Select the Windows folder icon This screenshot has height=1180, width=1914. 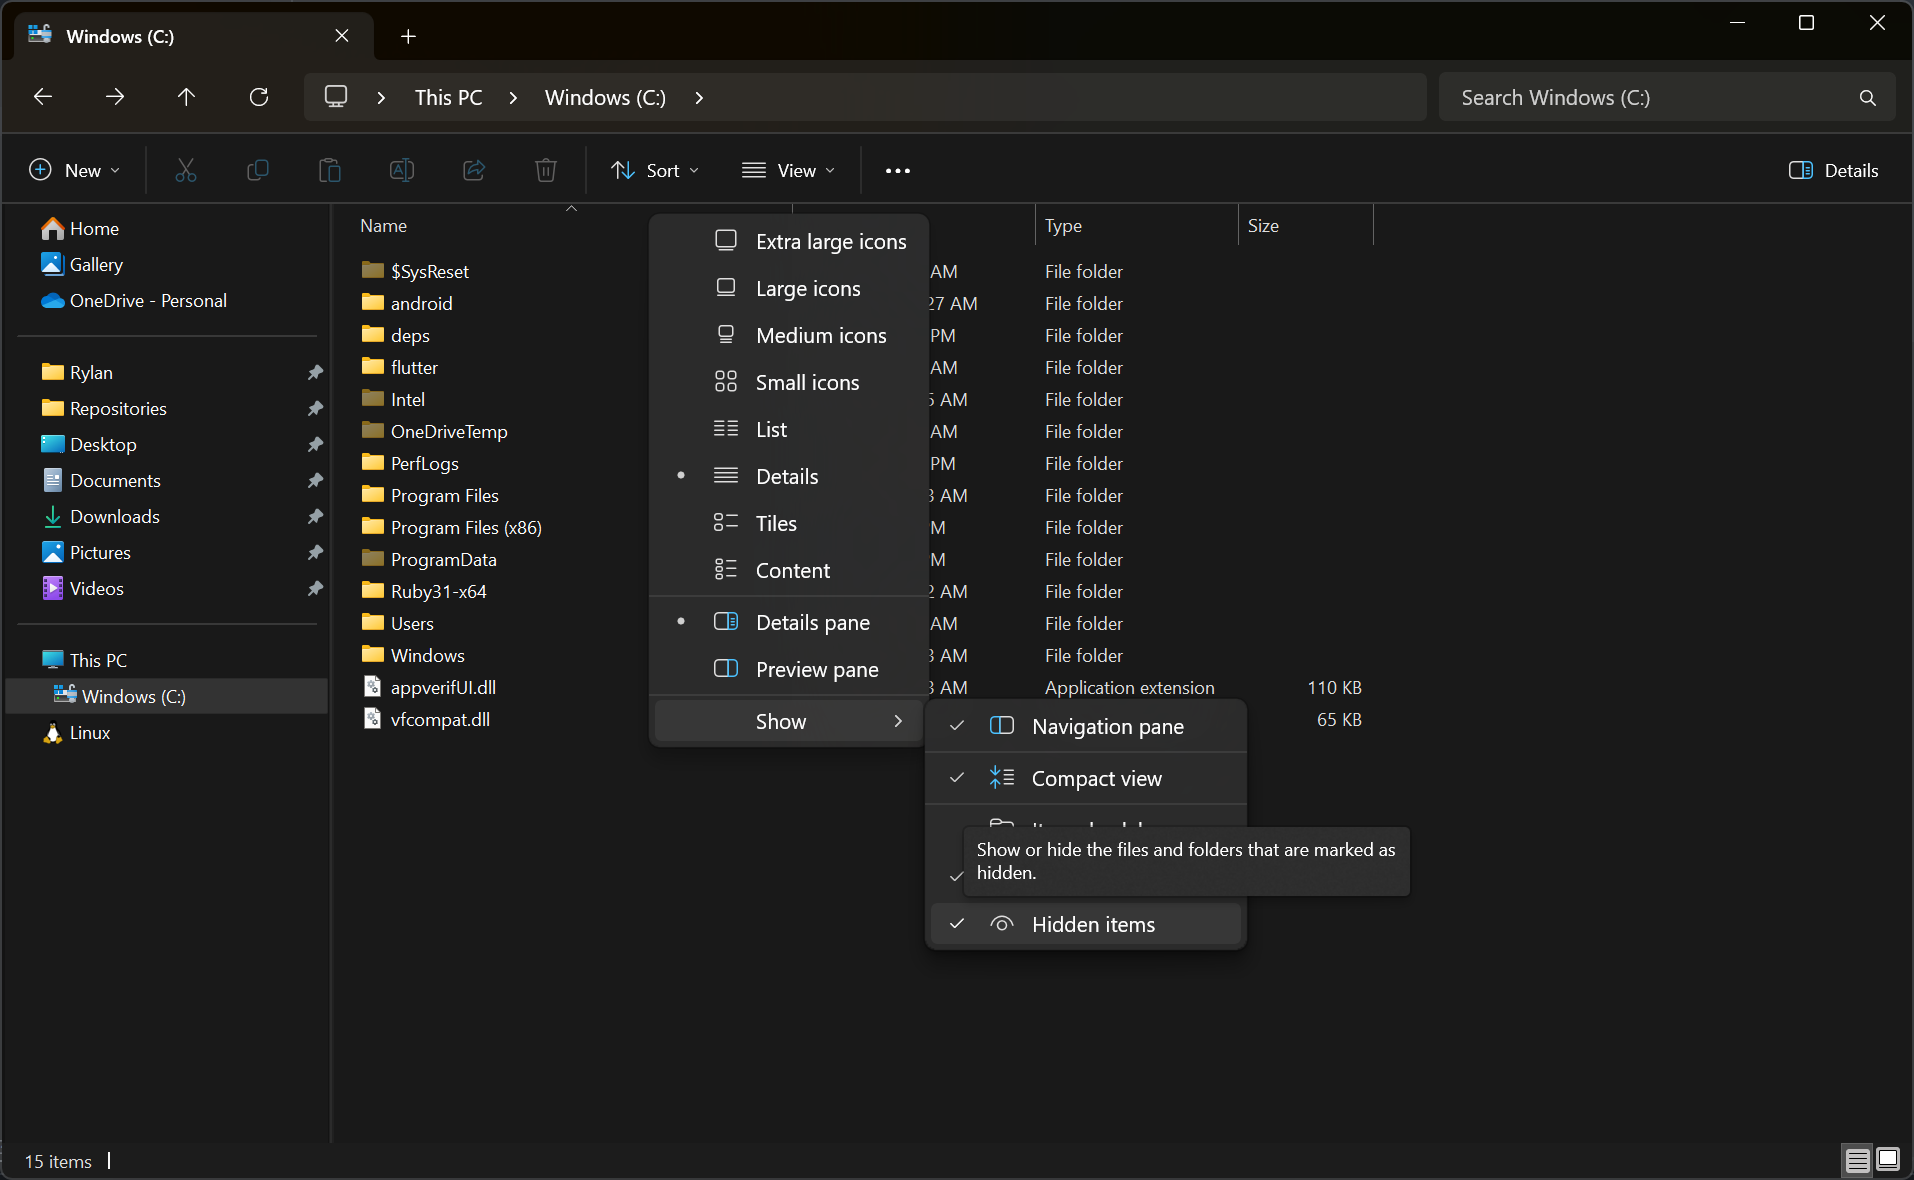[x=372, y=654]
